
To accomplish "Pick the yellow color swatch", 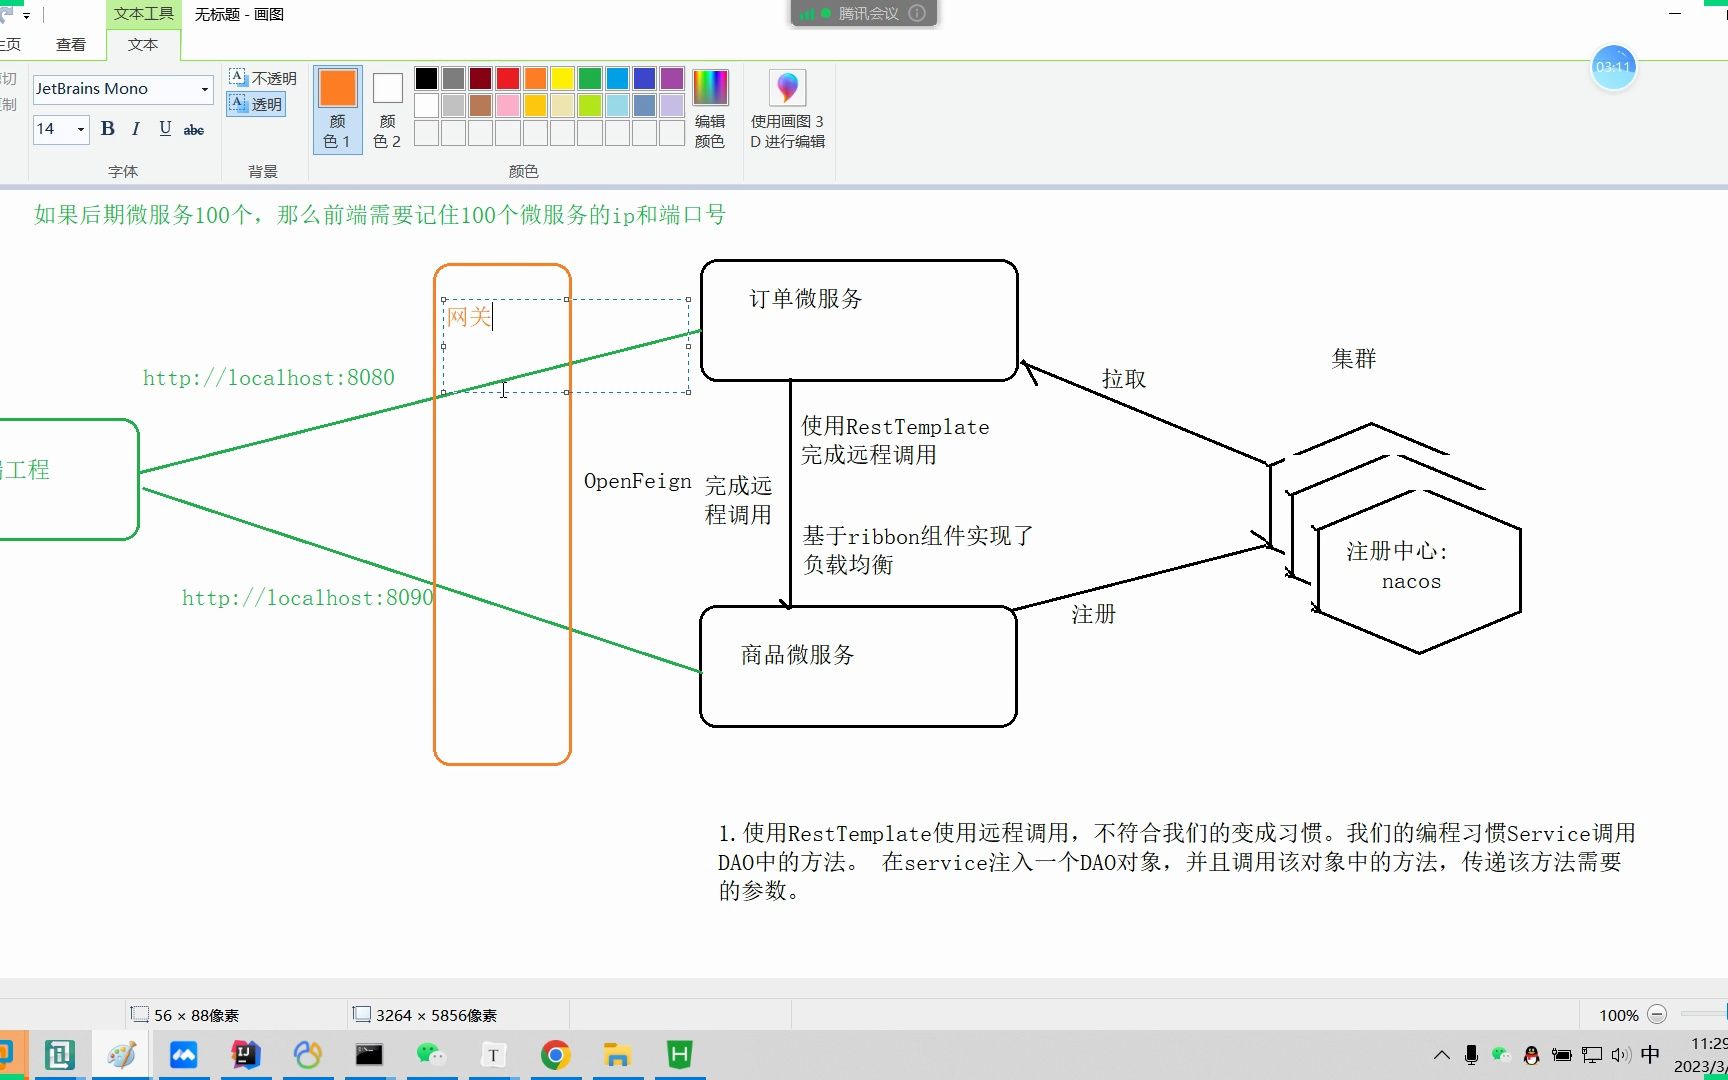I will 562,78.
